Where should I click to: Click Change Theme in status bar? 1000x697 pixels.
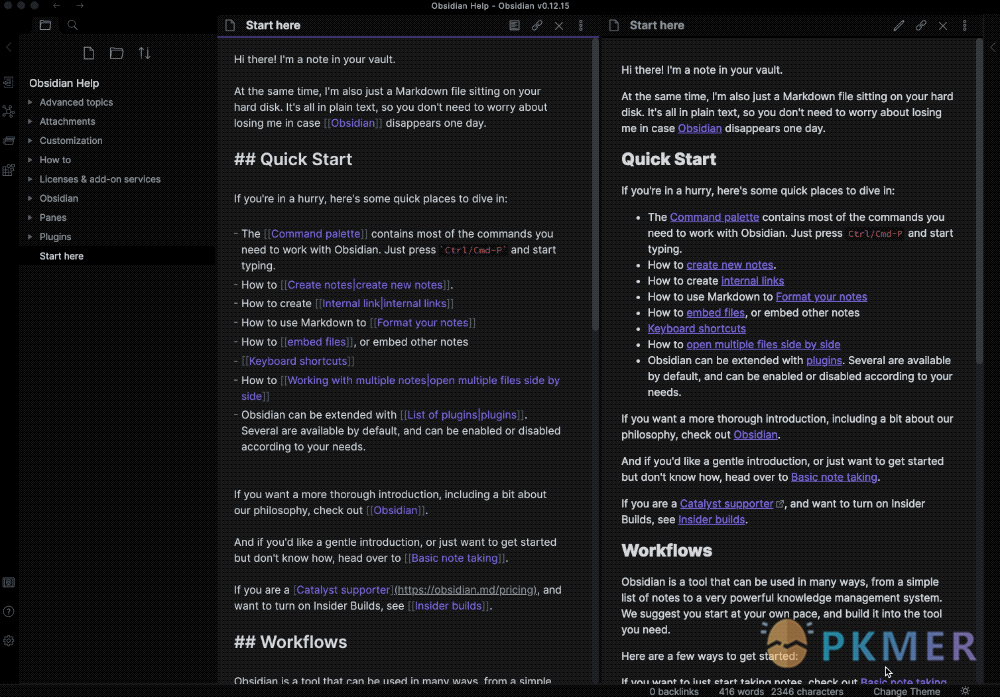[906, 691]
